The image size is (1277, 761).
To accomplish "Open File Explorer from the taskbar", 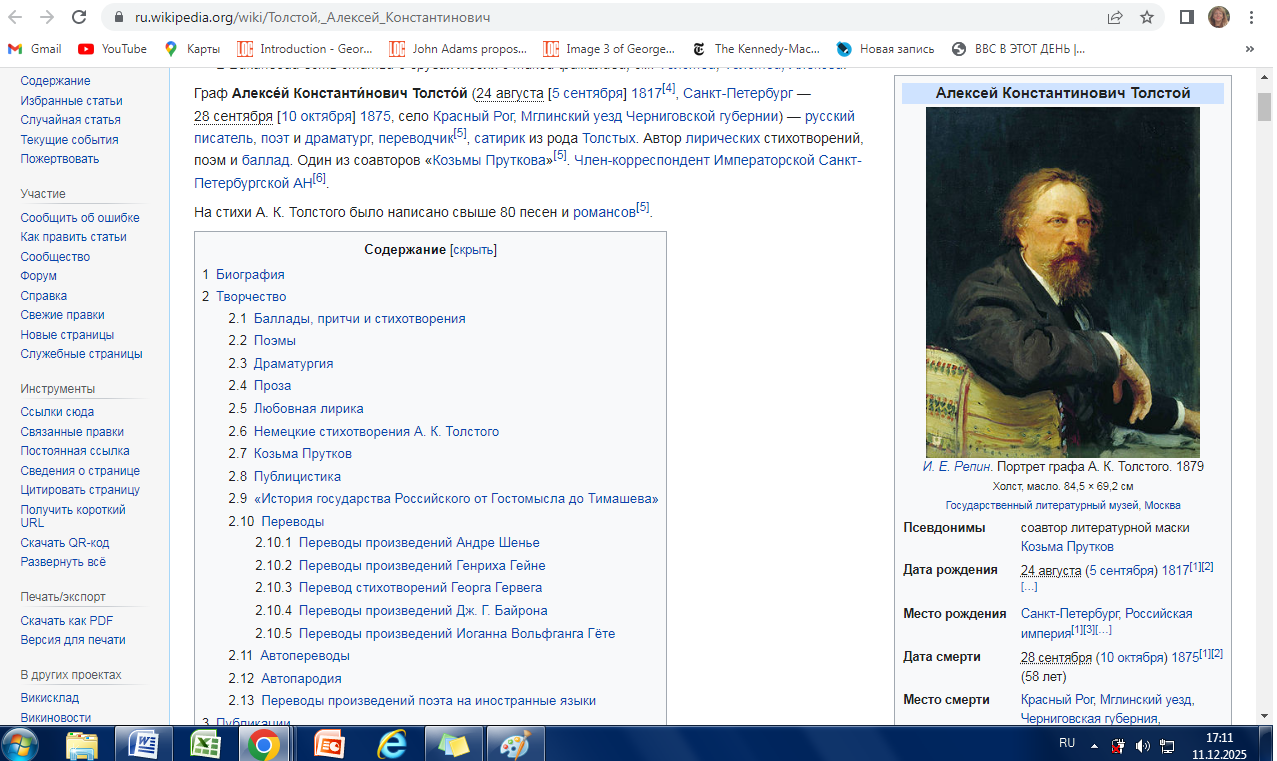I will [82, 744].
